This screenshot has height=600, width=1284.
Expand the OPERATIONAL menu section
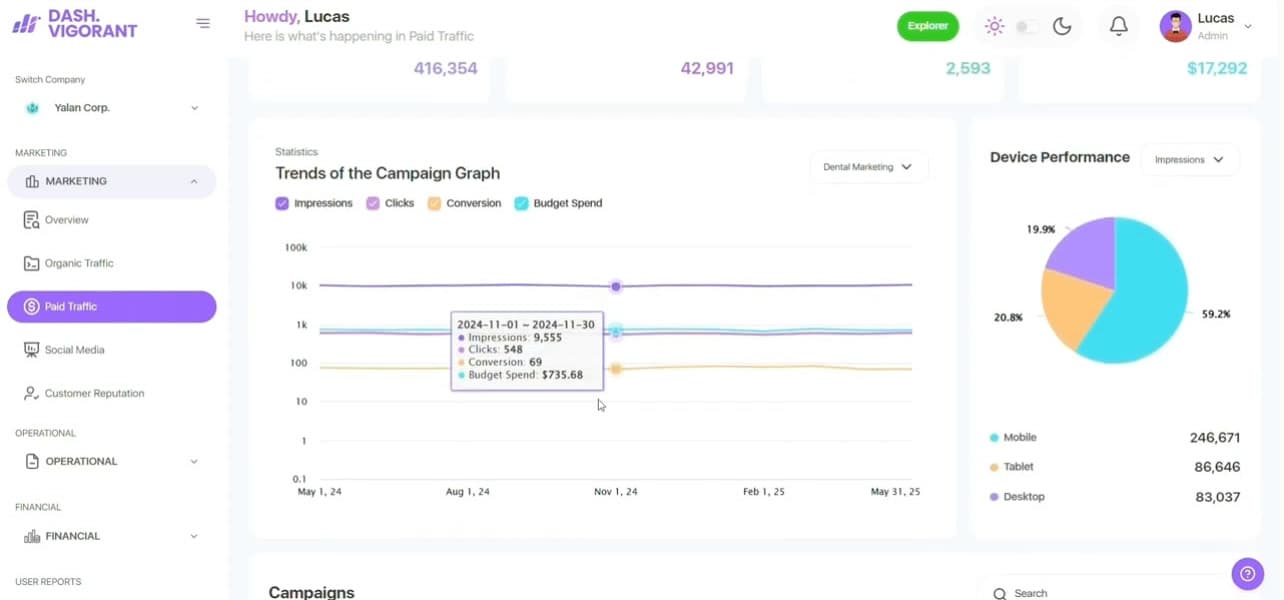111,462
